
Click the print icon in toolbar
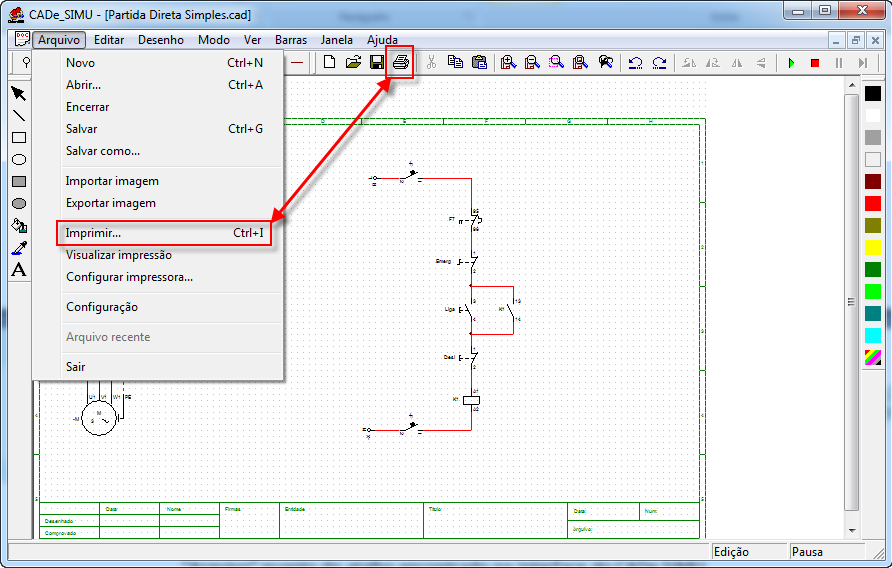400,62
